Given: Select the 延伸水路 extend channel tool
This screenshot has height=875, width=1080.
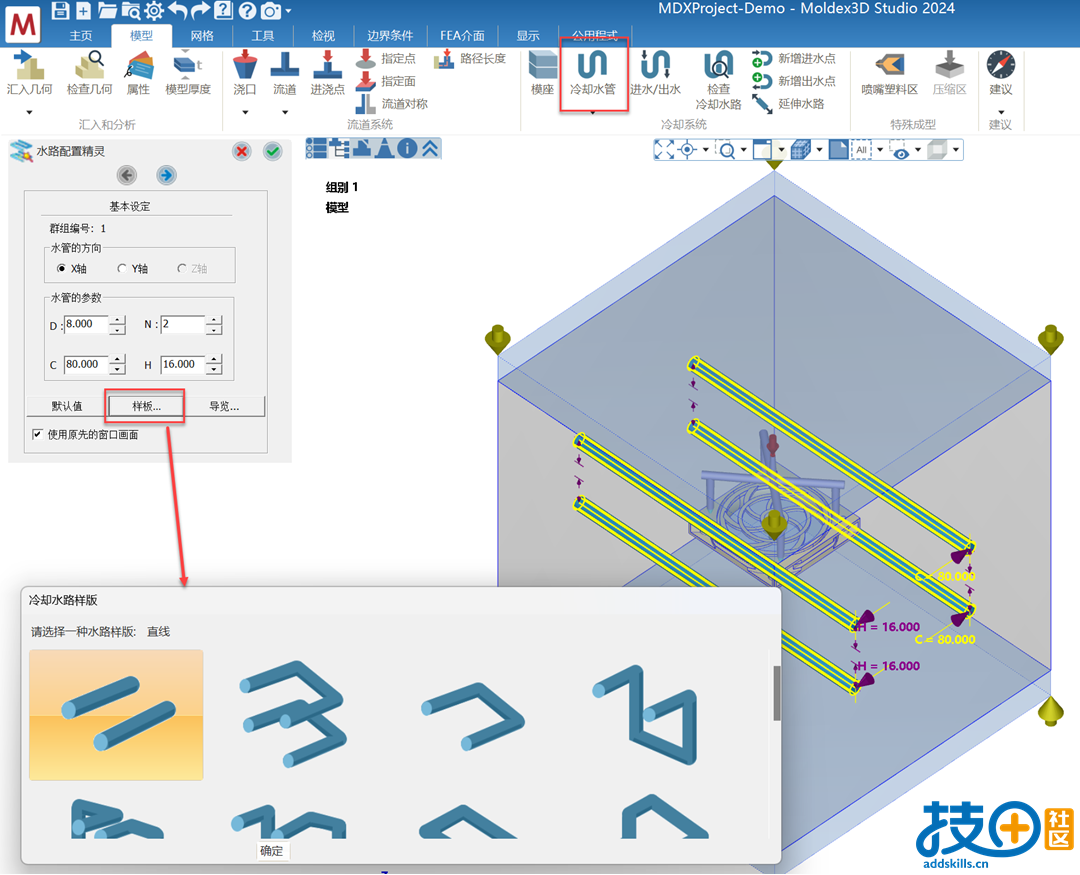Looking at the screenshot, I should 788,104.
